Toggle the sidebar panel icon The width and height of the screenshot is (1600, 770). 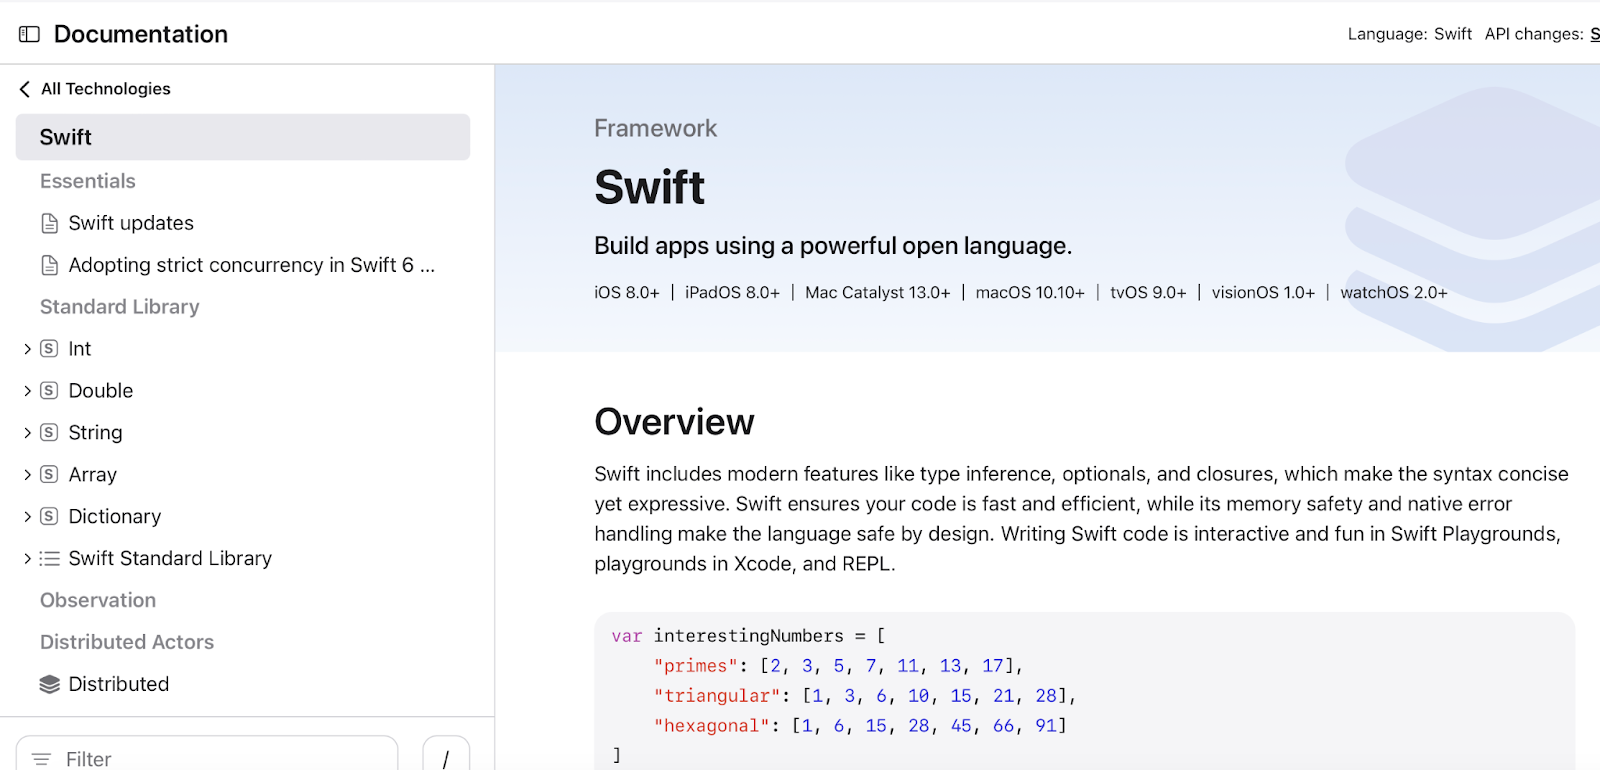point(29,34)
